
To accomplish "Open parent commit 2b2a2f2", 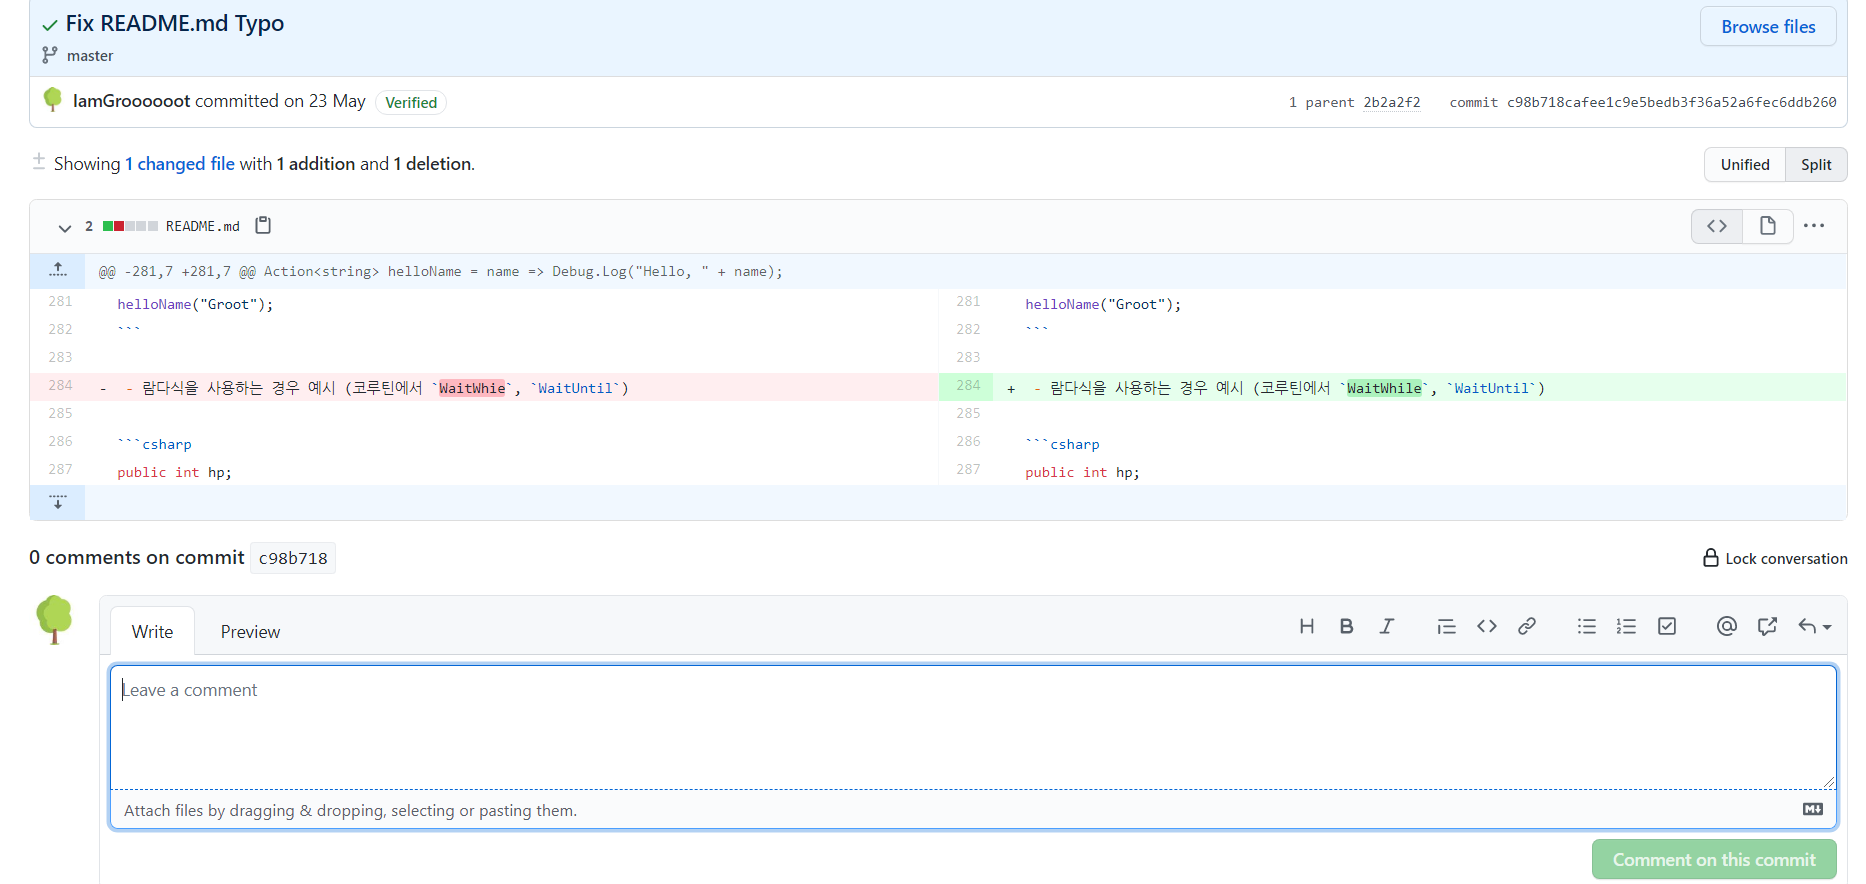I will pyautogui.click(x=1391, y=102).
